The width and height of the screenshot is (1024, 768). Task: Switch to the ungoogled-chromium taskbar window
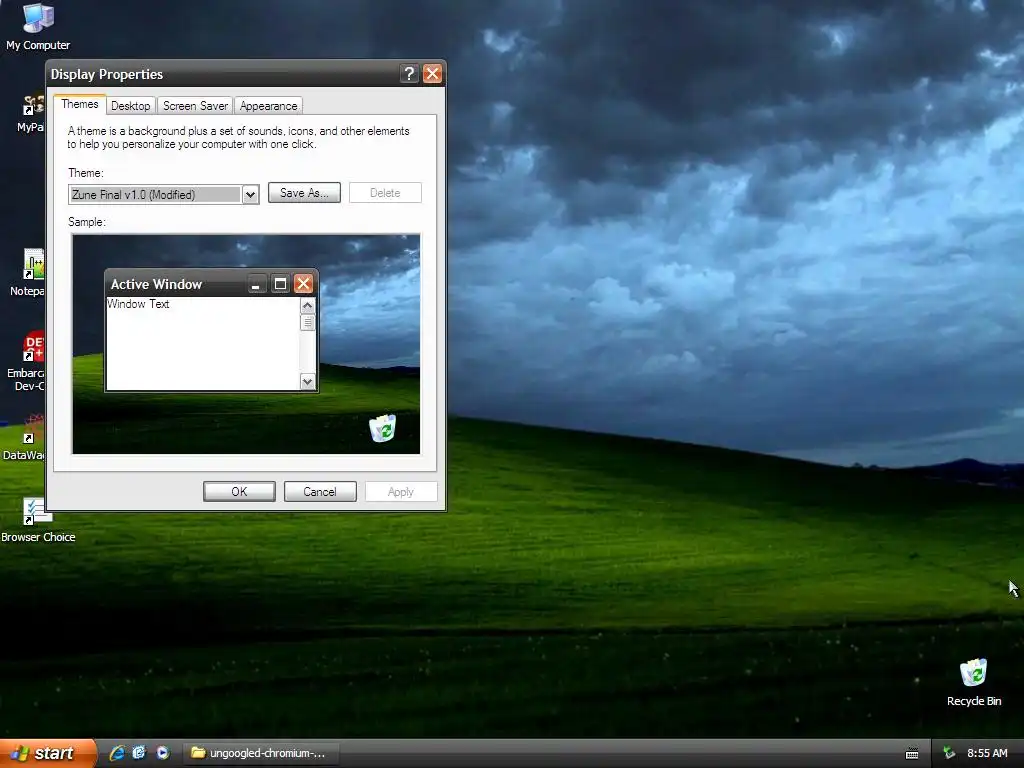coord(260,753)
